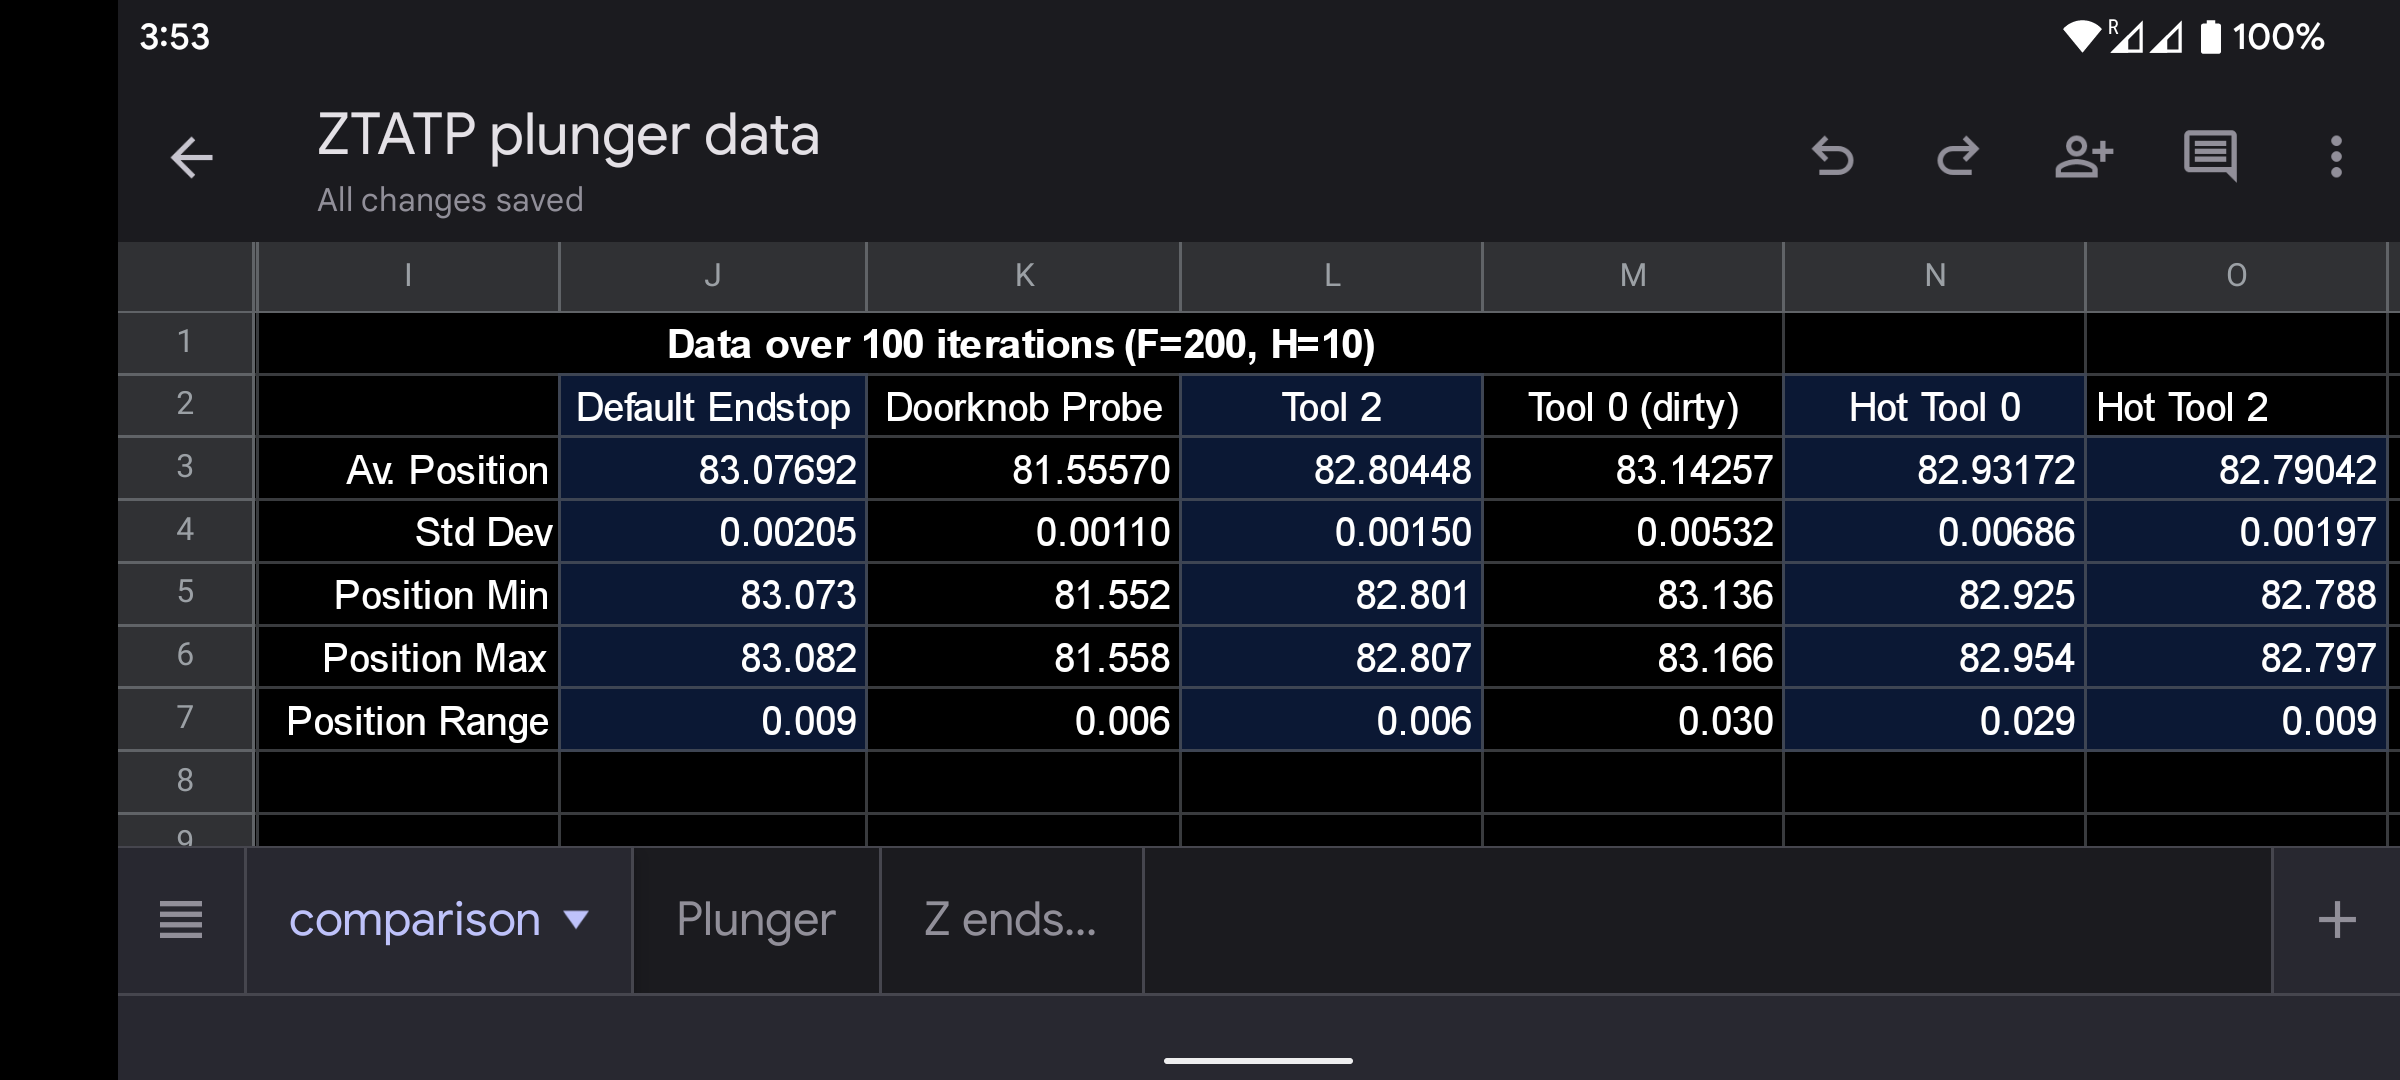Image resolution: width=2400 pixels, height=1080 pixels.
Task: Open the comments icon
Action: 2210,157
